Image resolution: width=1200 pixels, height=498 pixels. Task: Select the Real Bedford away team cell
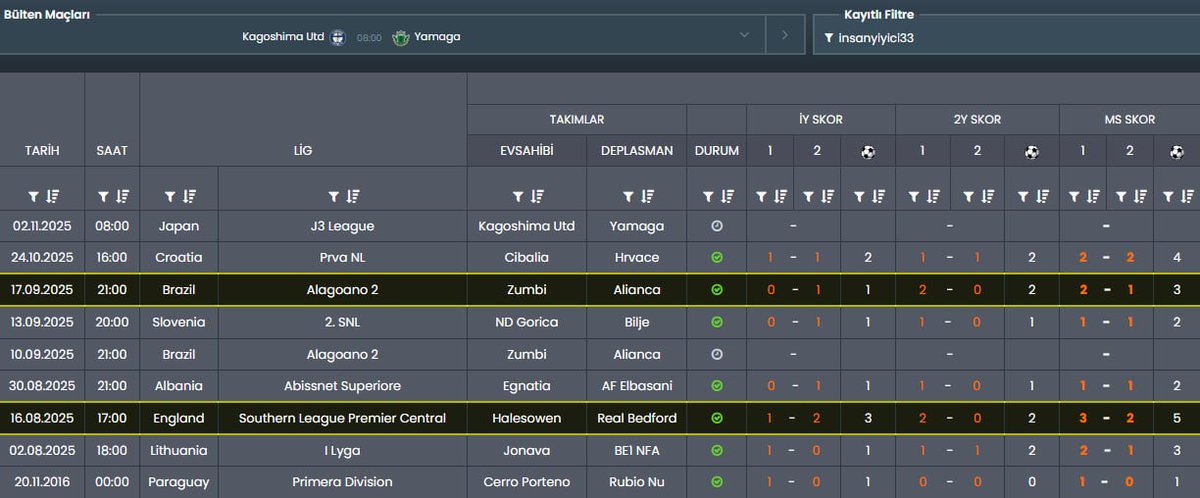click(x=637, y=418)
